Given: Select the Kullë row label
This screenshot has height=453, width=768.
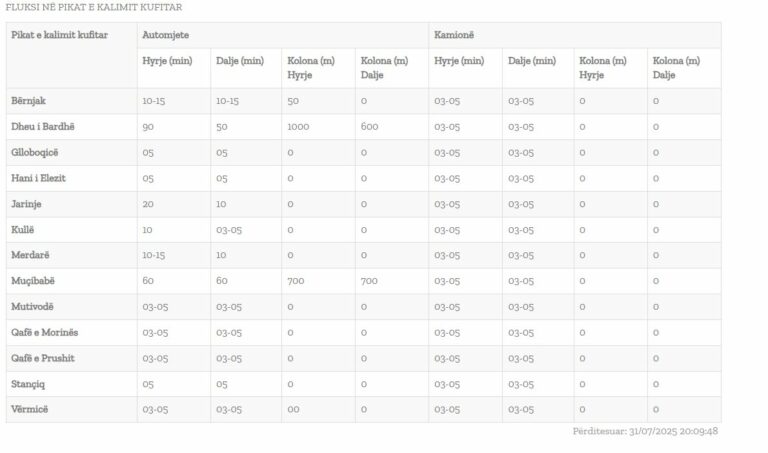Looking at the screenshot, I should [22, 229].
